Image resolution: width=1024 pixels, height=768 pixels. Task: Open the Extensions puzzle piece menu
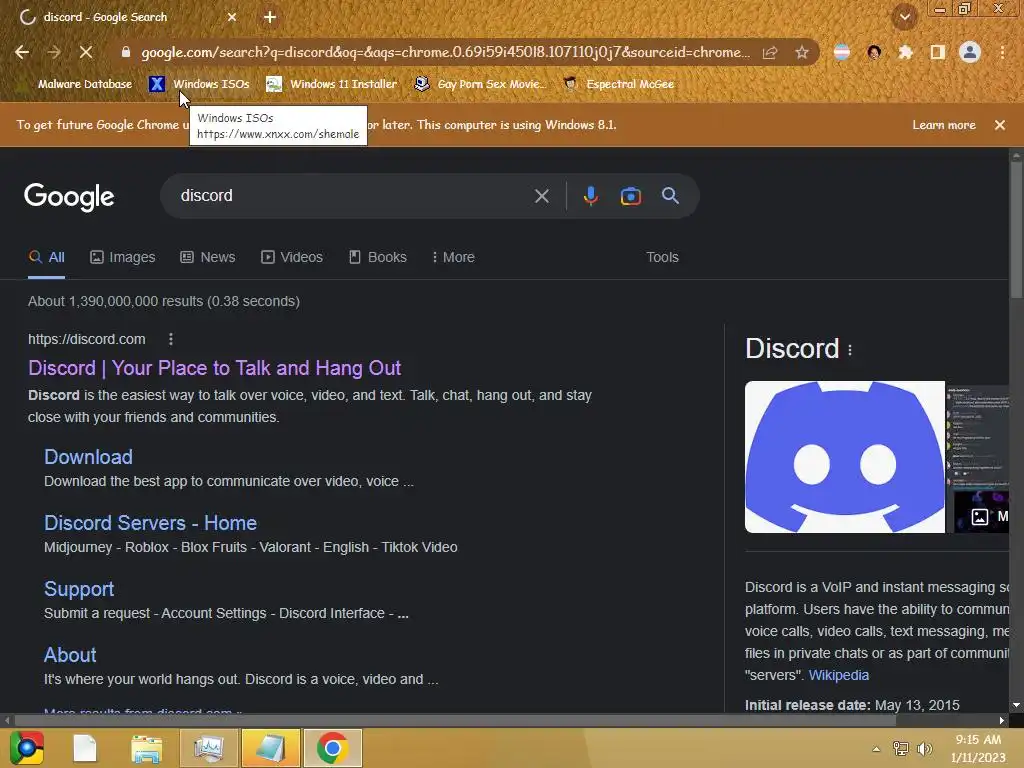click(905, 52)
